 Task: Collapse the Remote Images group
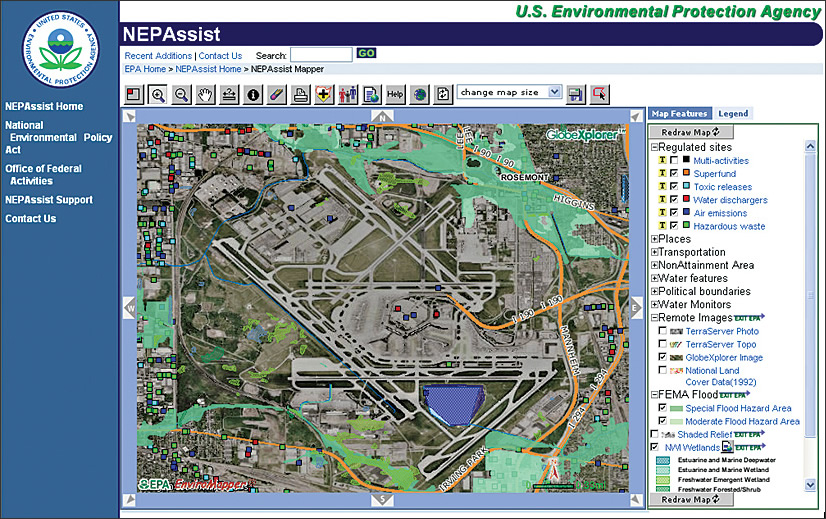coord(654,318)
